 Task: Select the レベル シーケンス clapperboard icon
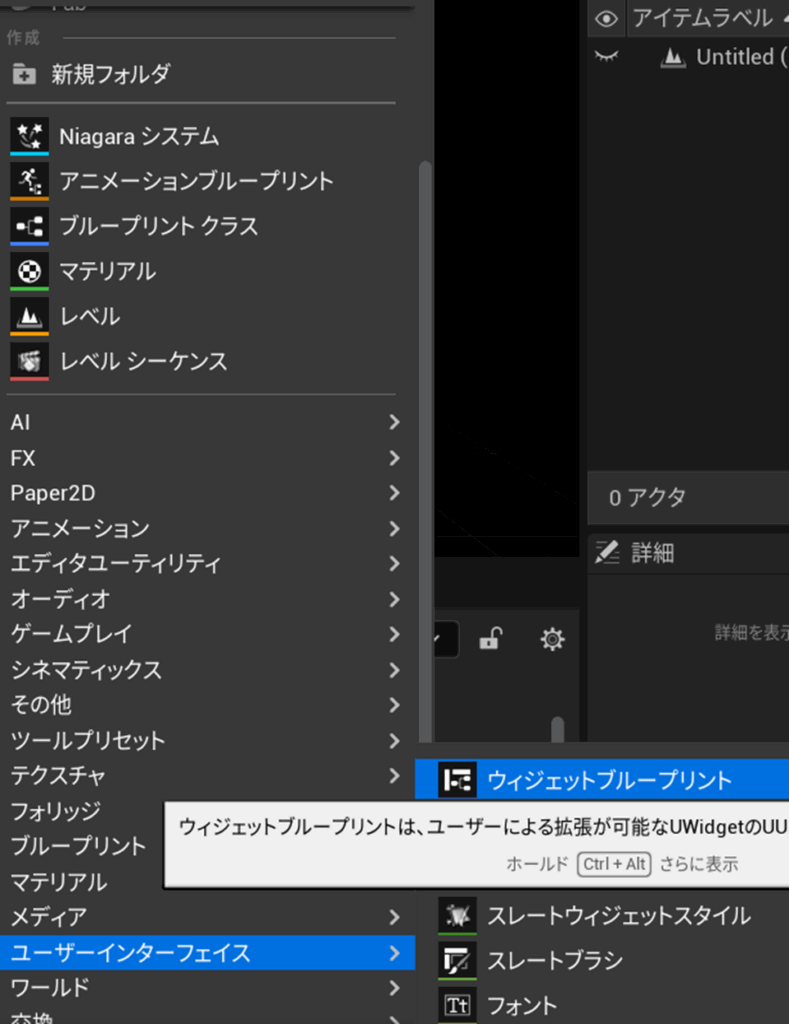(x=29, y=361)
